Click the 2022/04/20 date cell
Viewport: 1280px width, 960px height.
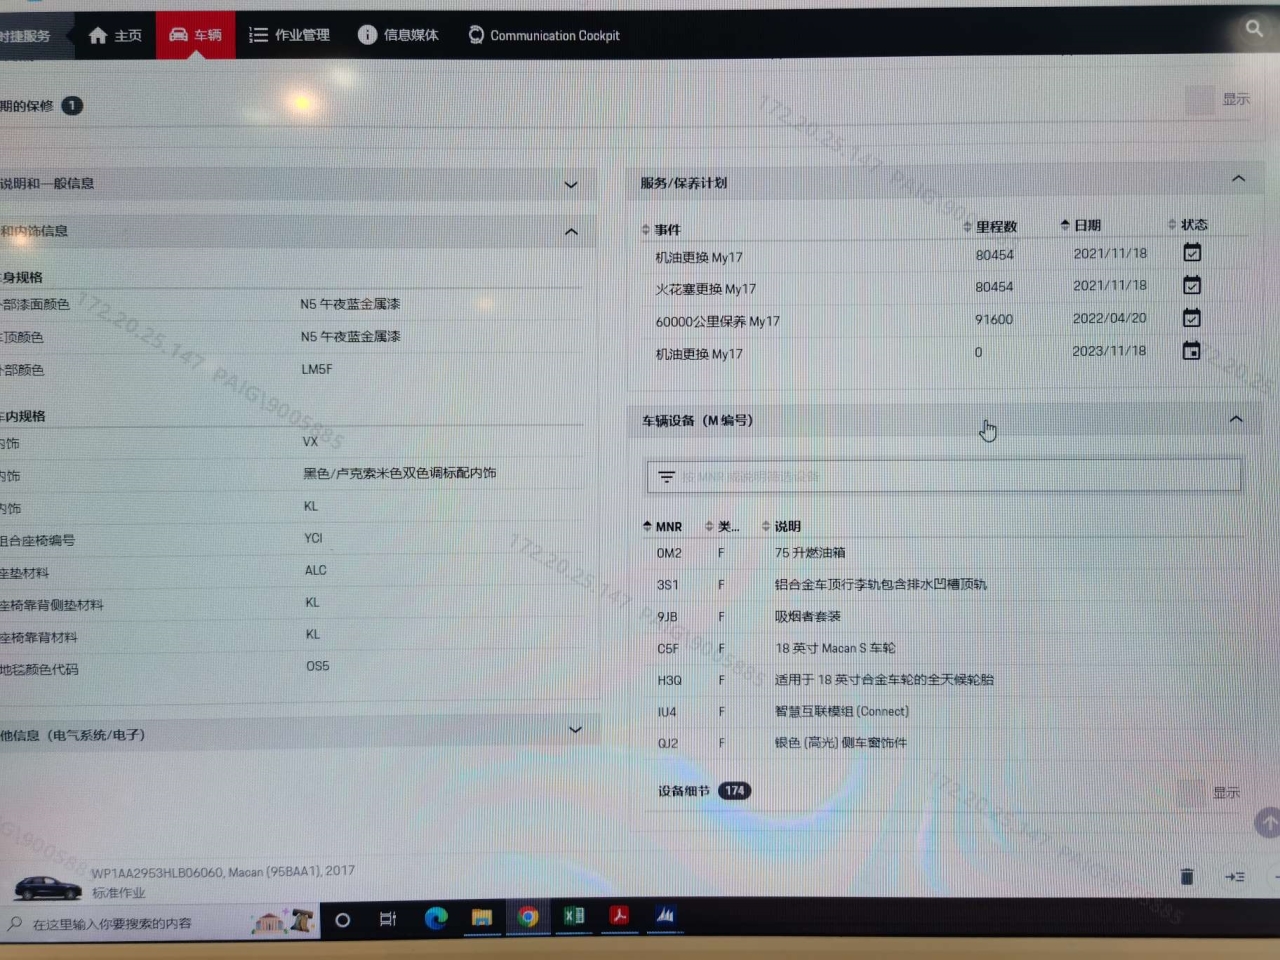(1109, 318)
